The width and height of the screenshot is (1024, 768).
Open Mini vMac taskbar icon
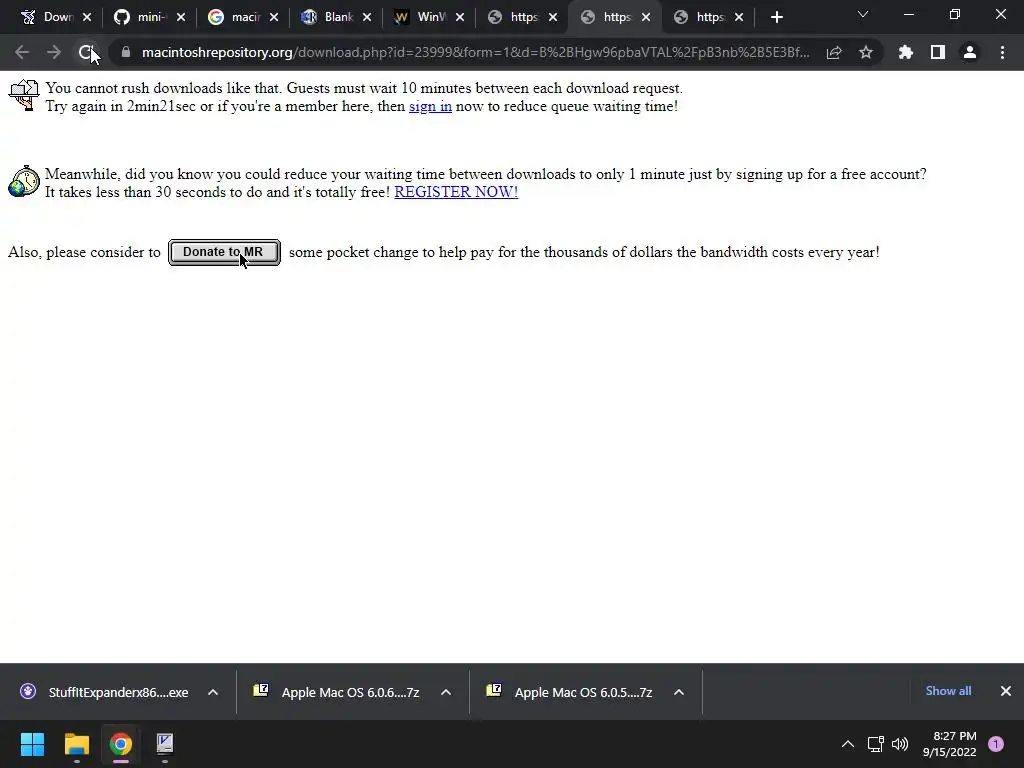tap(165, 744)
